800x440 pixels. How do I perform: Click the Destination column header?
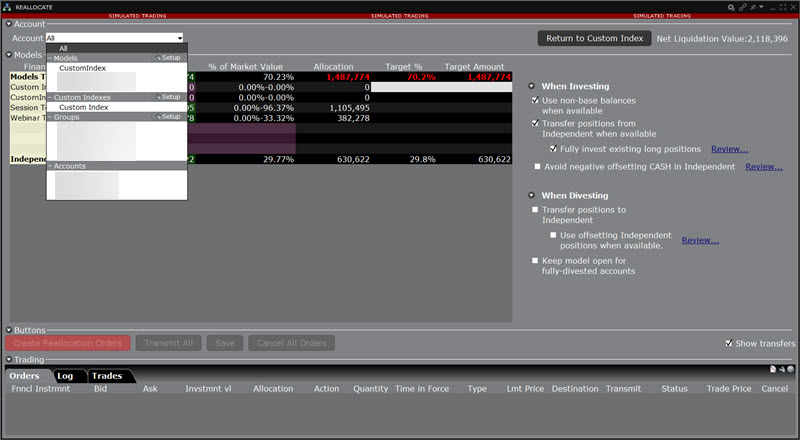(575, 388)
